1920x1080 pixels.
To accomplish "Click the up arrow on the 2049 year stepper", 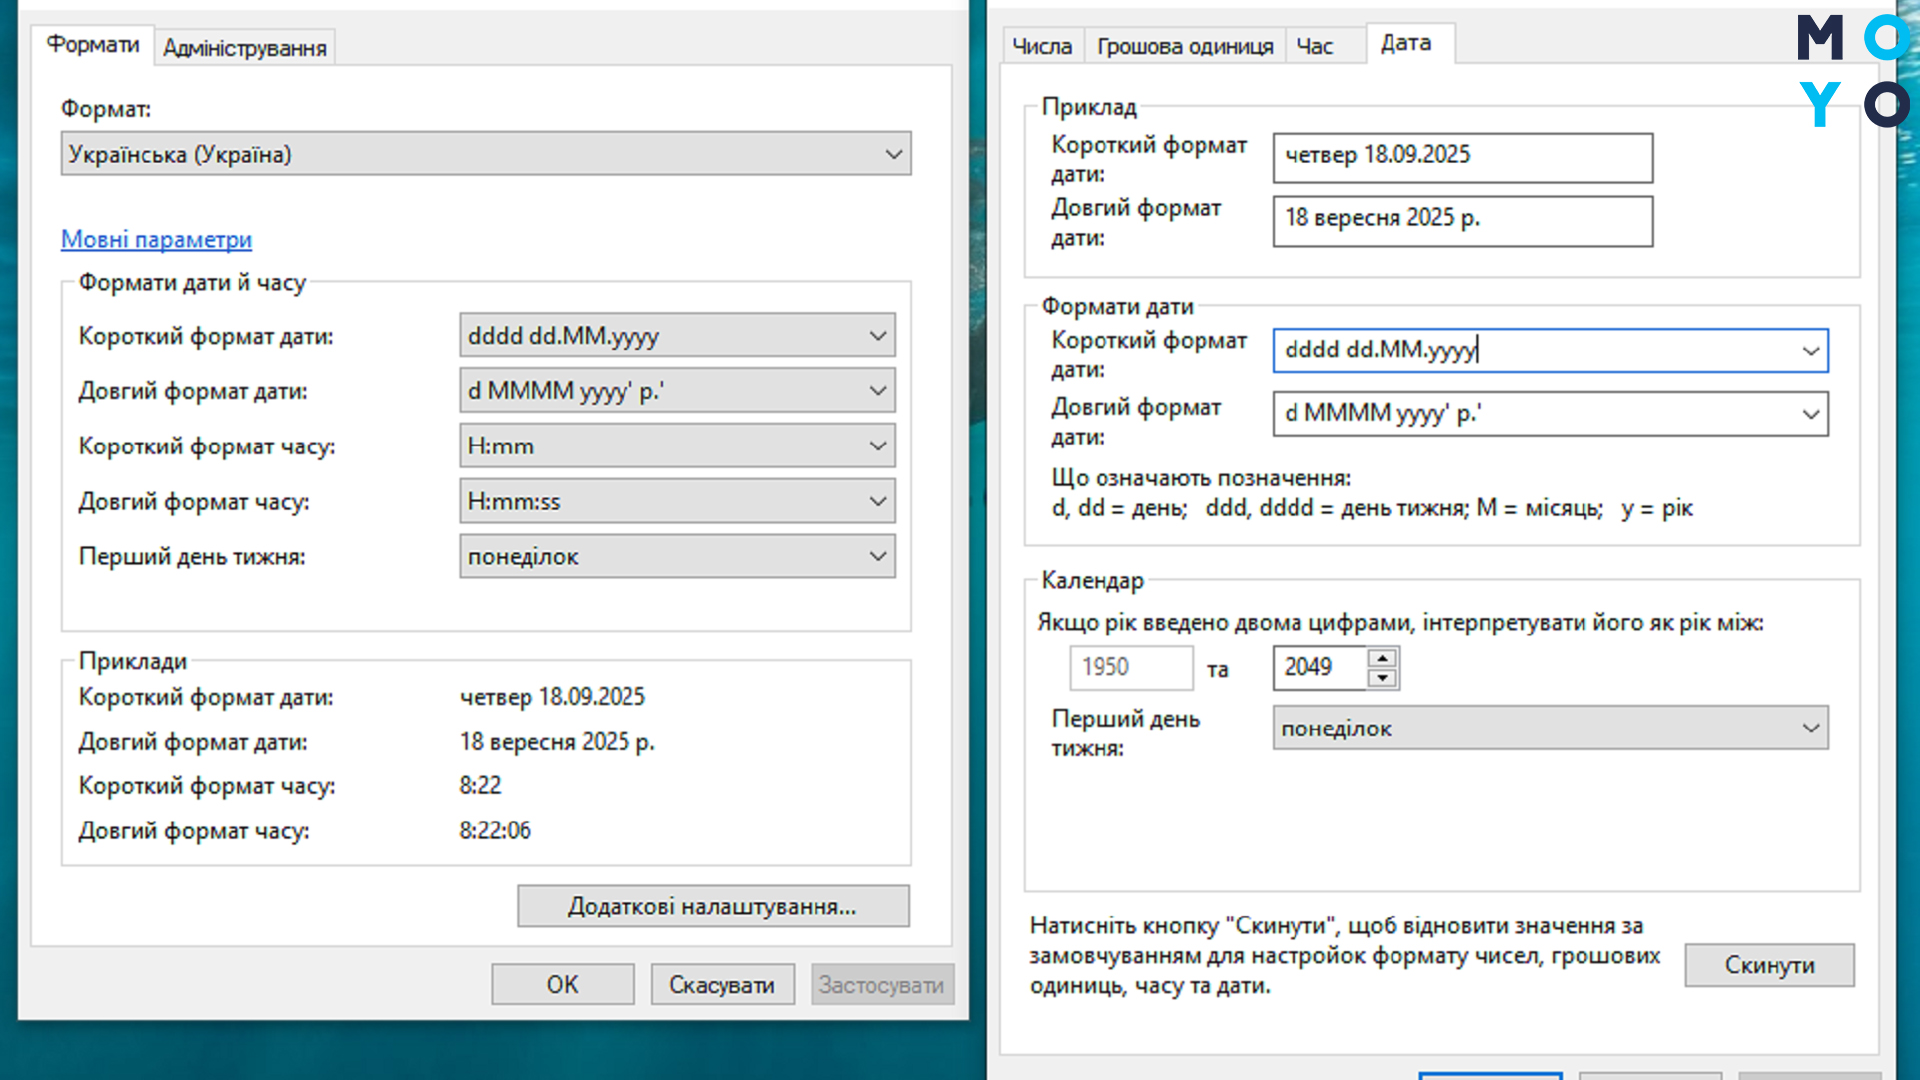I will 1381,657.
